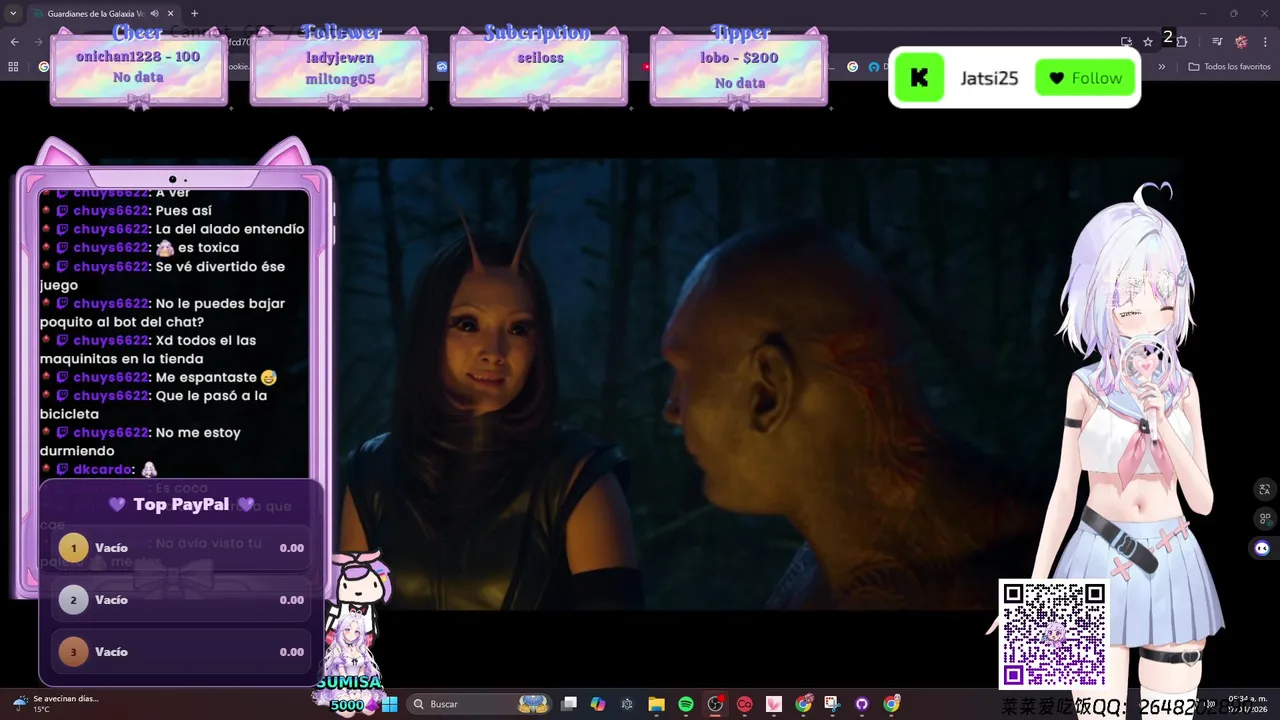Open the tab search dropdown arrow
Screen dimensions: 1280x720
pos(13,14)
